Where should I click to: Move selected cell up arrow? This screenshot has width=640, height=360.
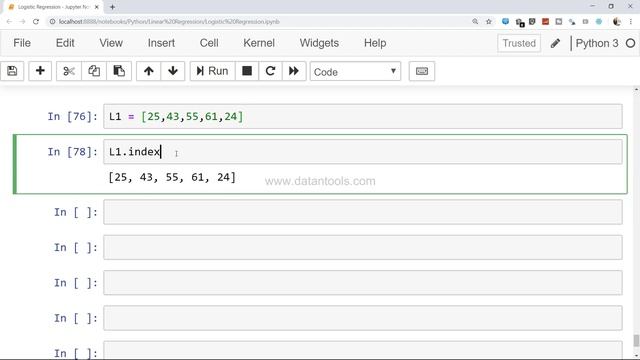(149, 71)
